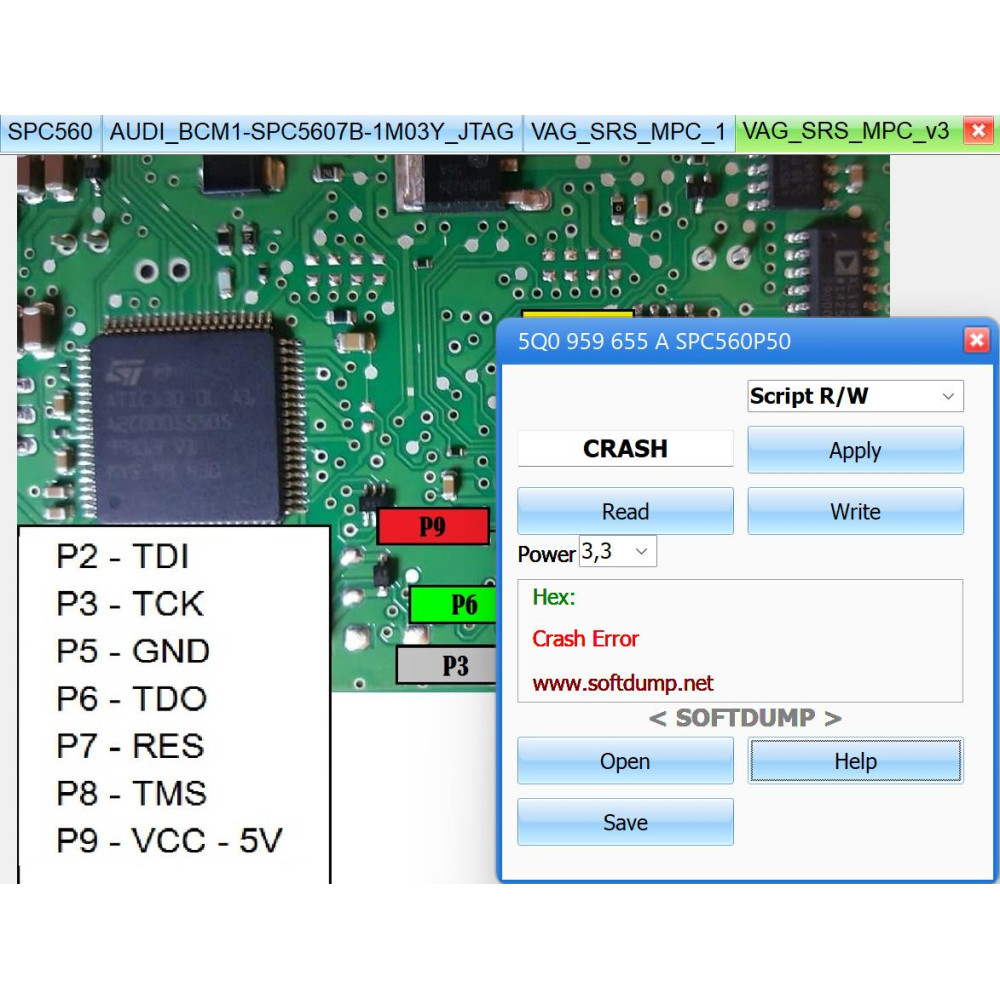The width and height of the screenshot is (1000, 1000).
Task: Click the "P9 - VCC - 5V" pinout line
Action: click(169, 841)
